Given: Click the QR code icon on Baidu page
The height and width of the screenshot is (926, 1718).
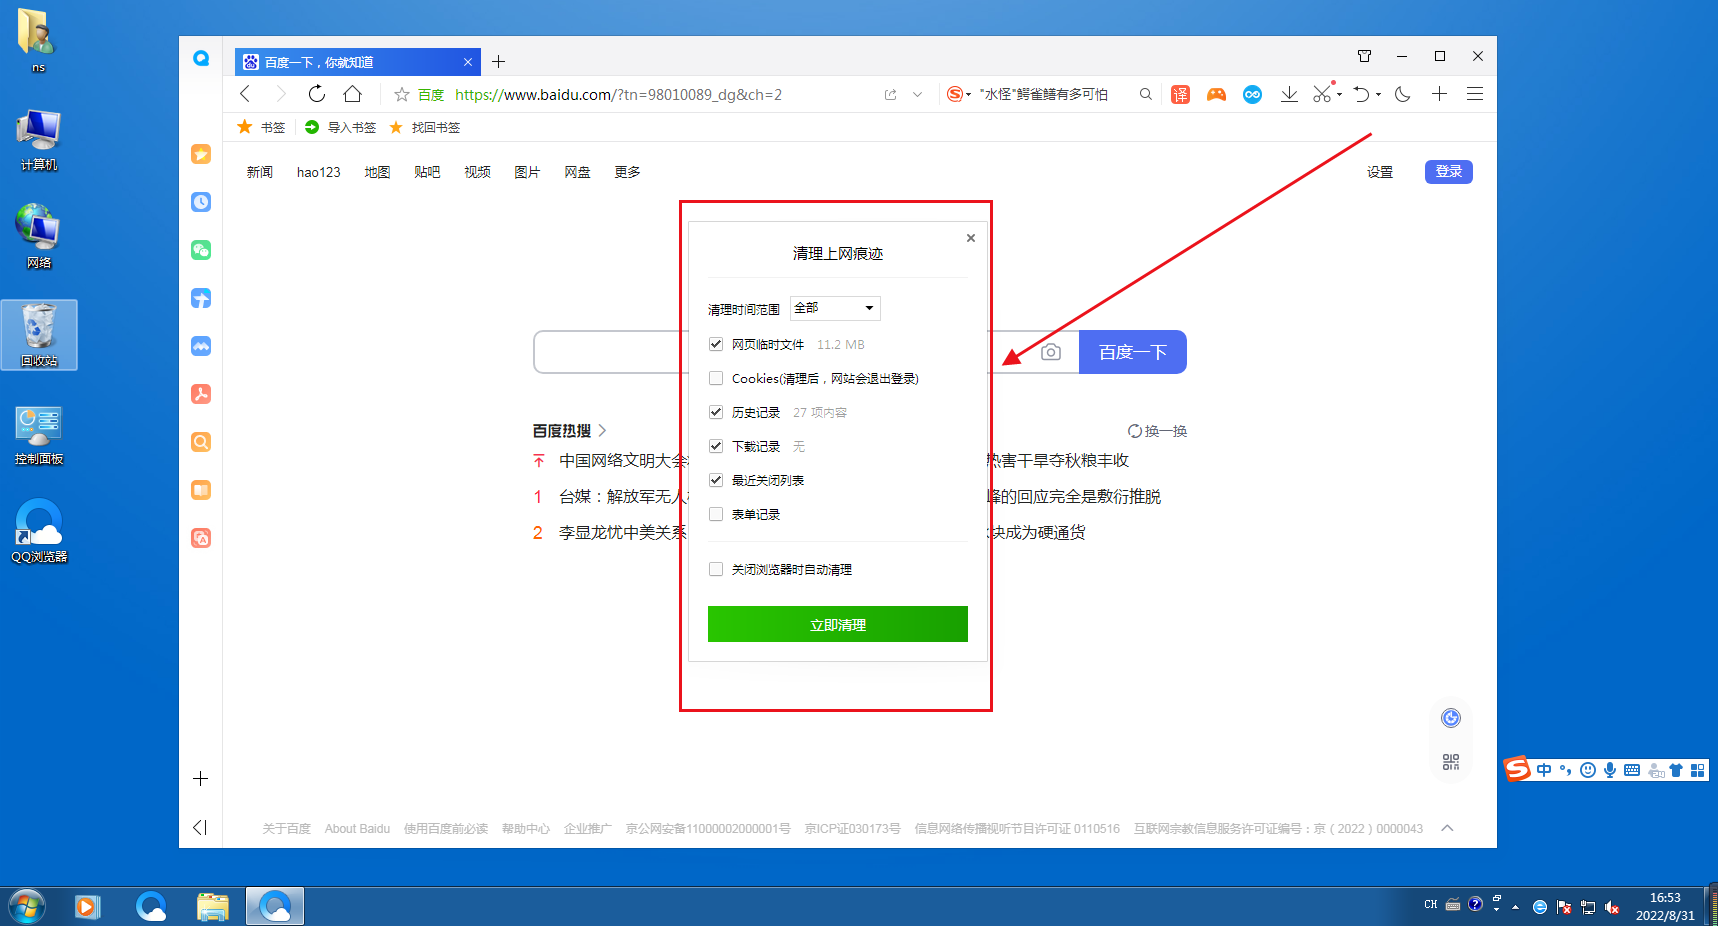Looking at the screenshot, I should (x=1451, y=762).
